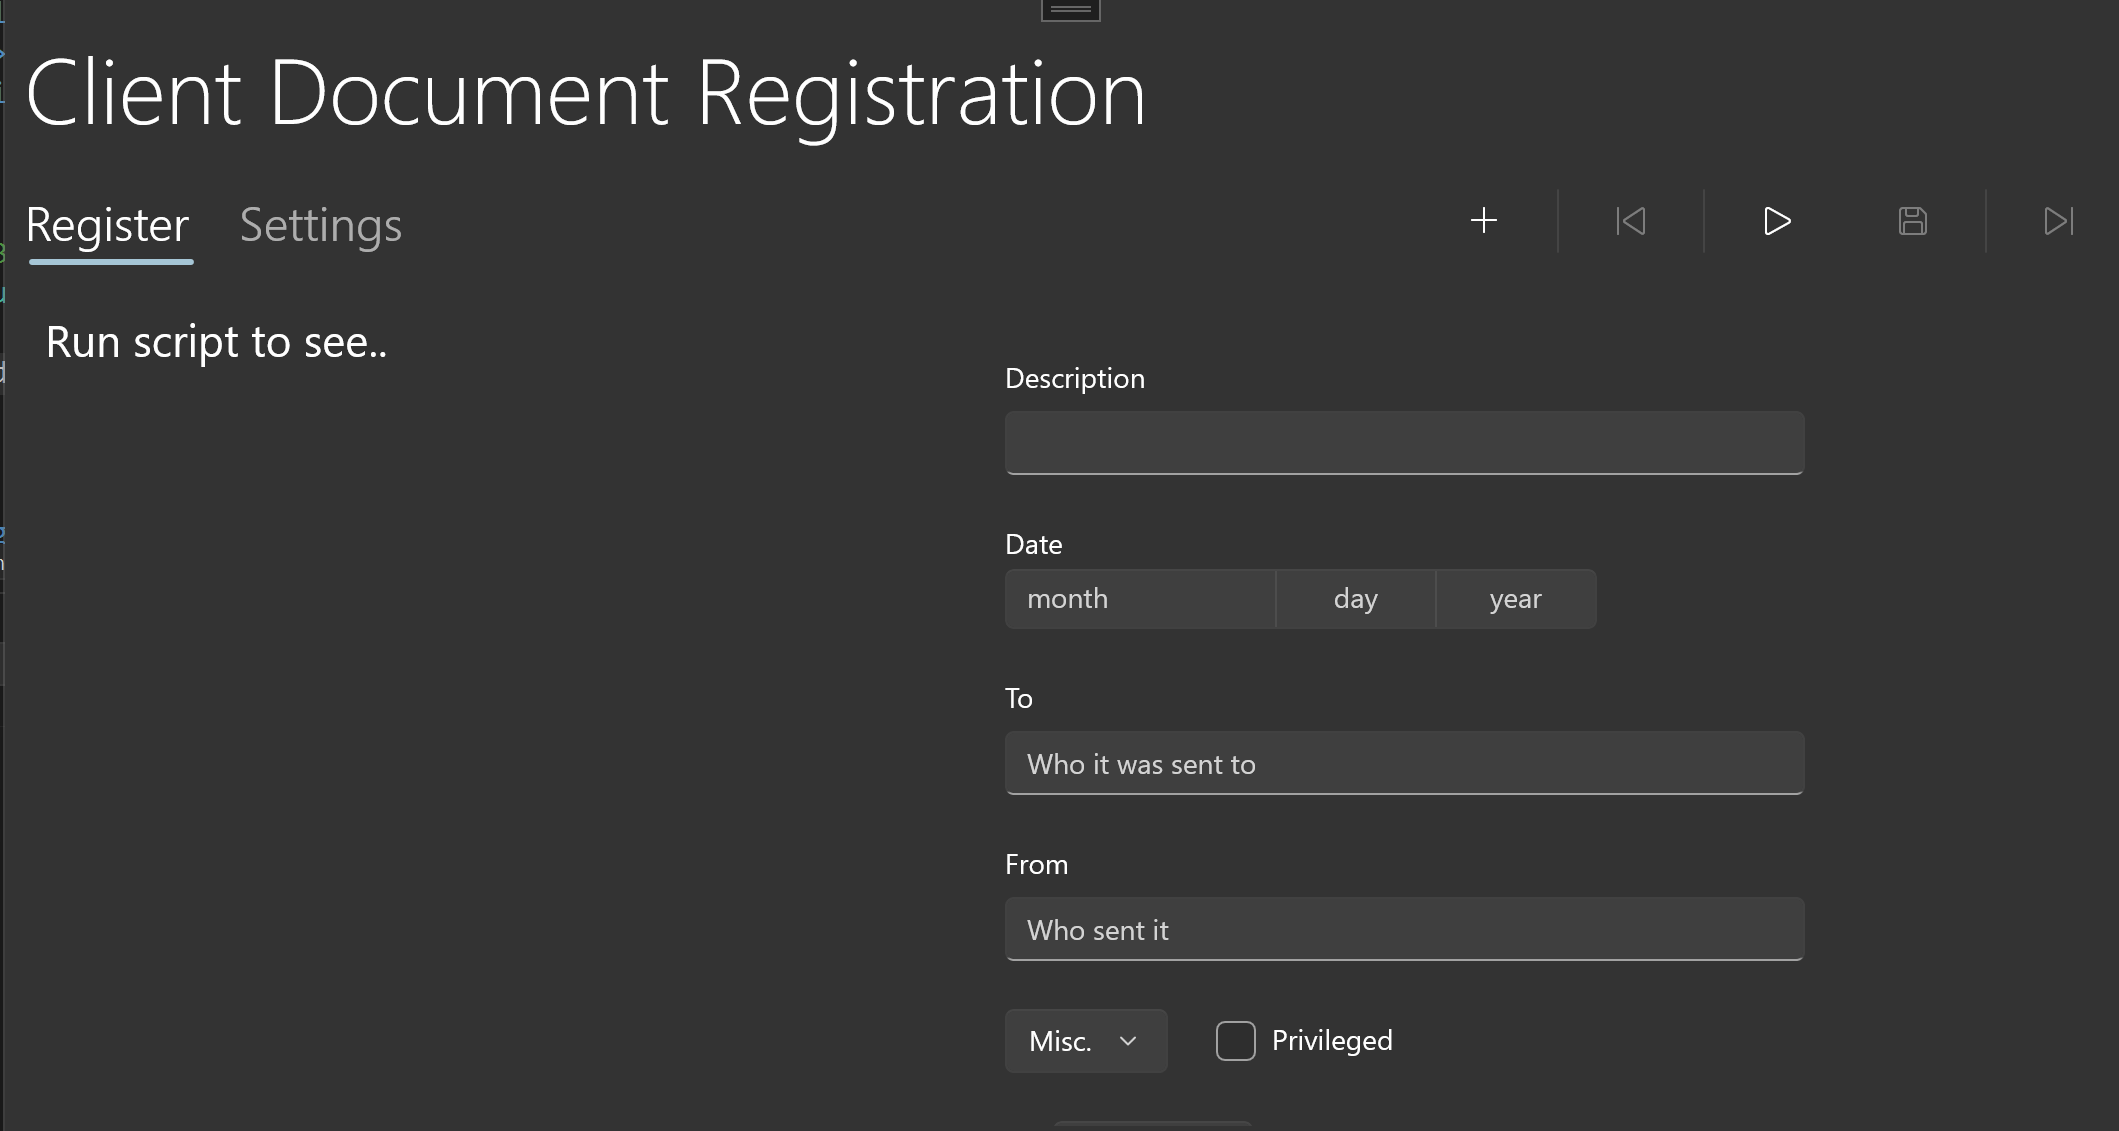Open the Misc. category dropdown

pos(1086,1041)
